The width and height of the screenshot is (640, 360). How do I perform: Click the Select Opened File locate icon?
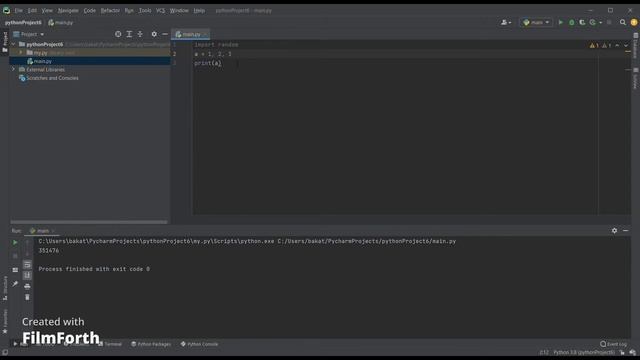tap(118, 34)
